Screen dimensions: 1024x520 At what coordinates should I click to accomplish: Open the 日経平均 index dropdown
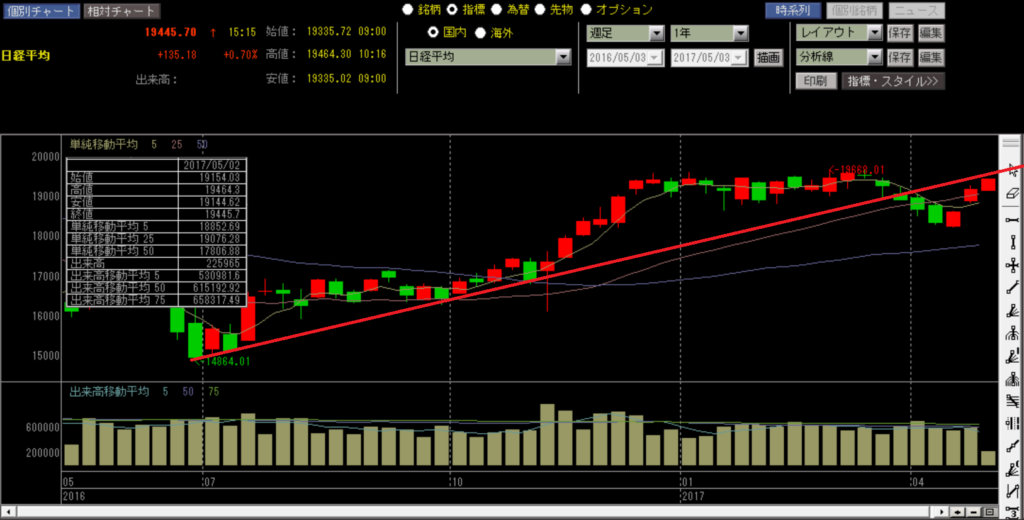562,58
